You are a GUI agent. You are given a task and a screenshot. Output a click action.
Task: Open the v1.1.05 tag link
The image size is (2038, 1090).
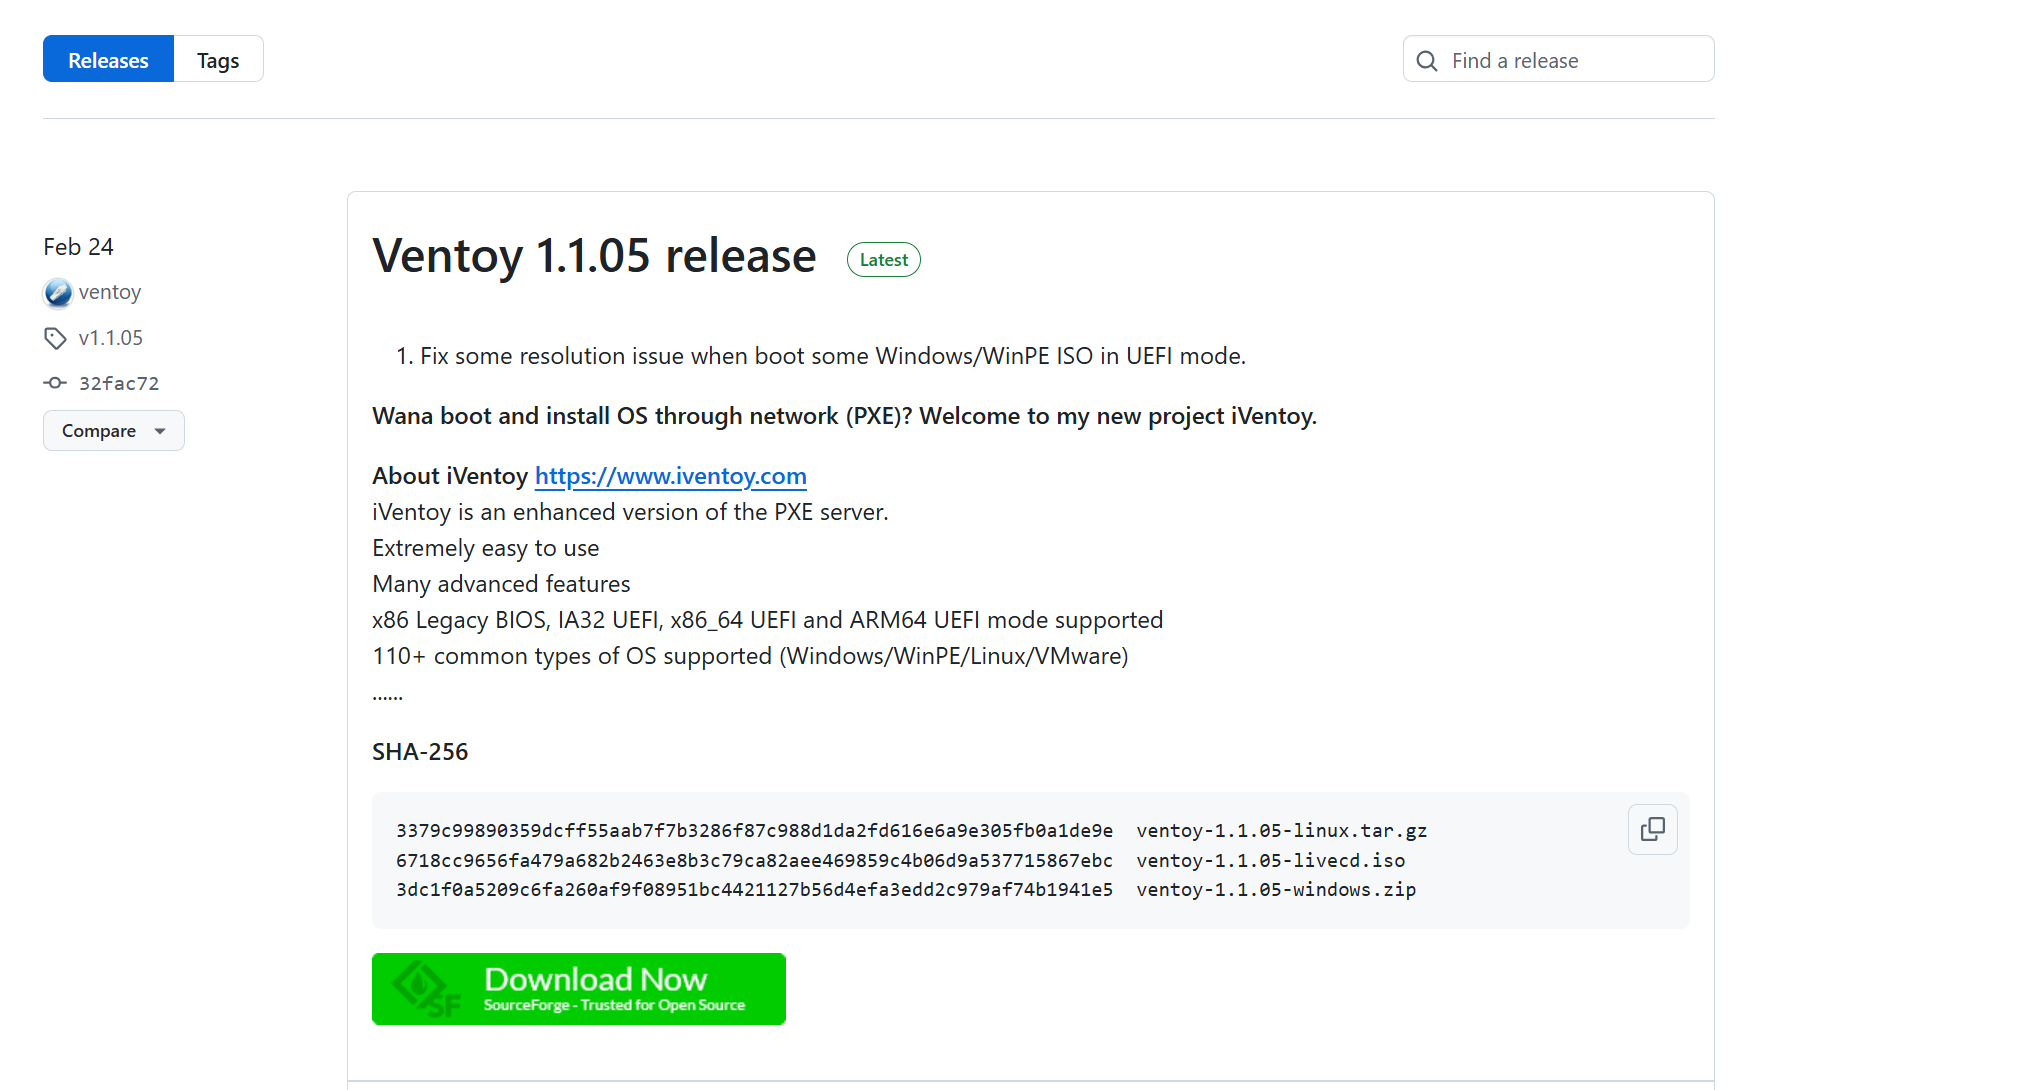coord(111,338)
